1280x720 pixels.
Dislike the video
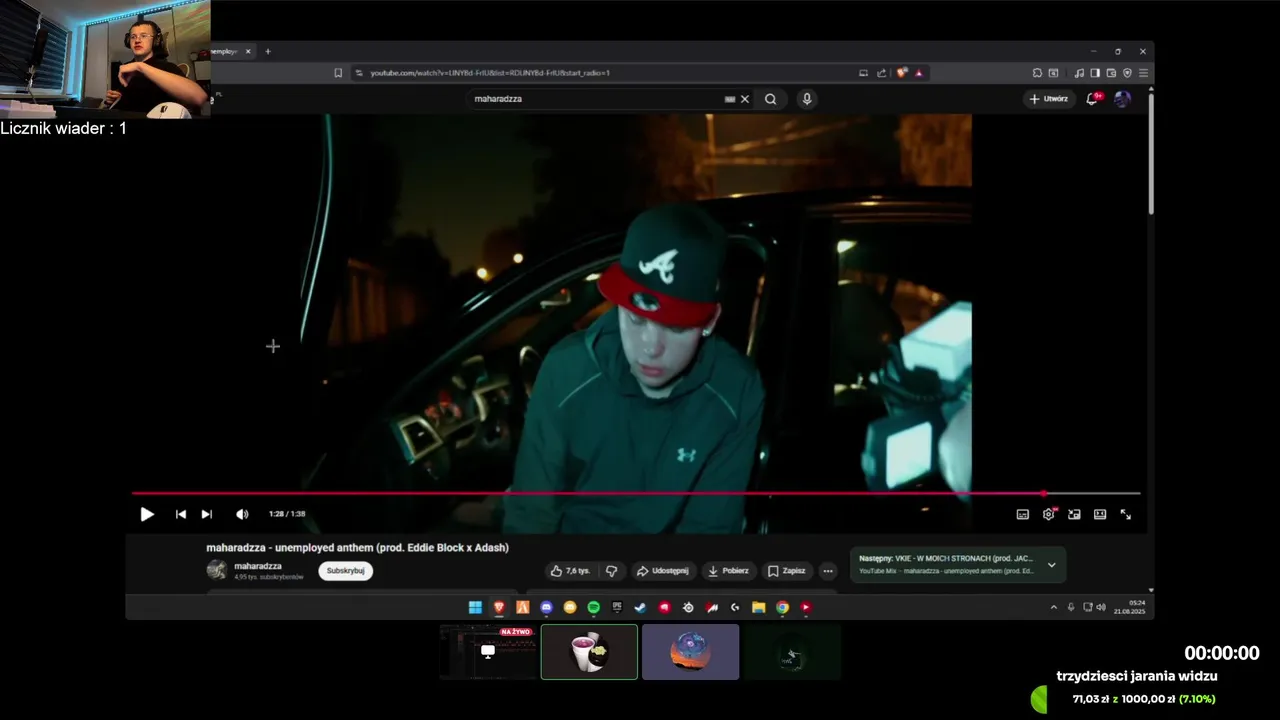(612, 571)
